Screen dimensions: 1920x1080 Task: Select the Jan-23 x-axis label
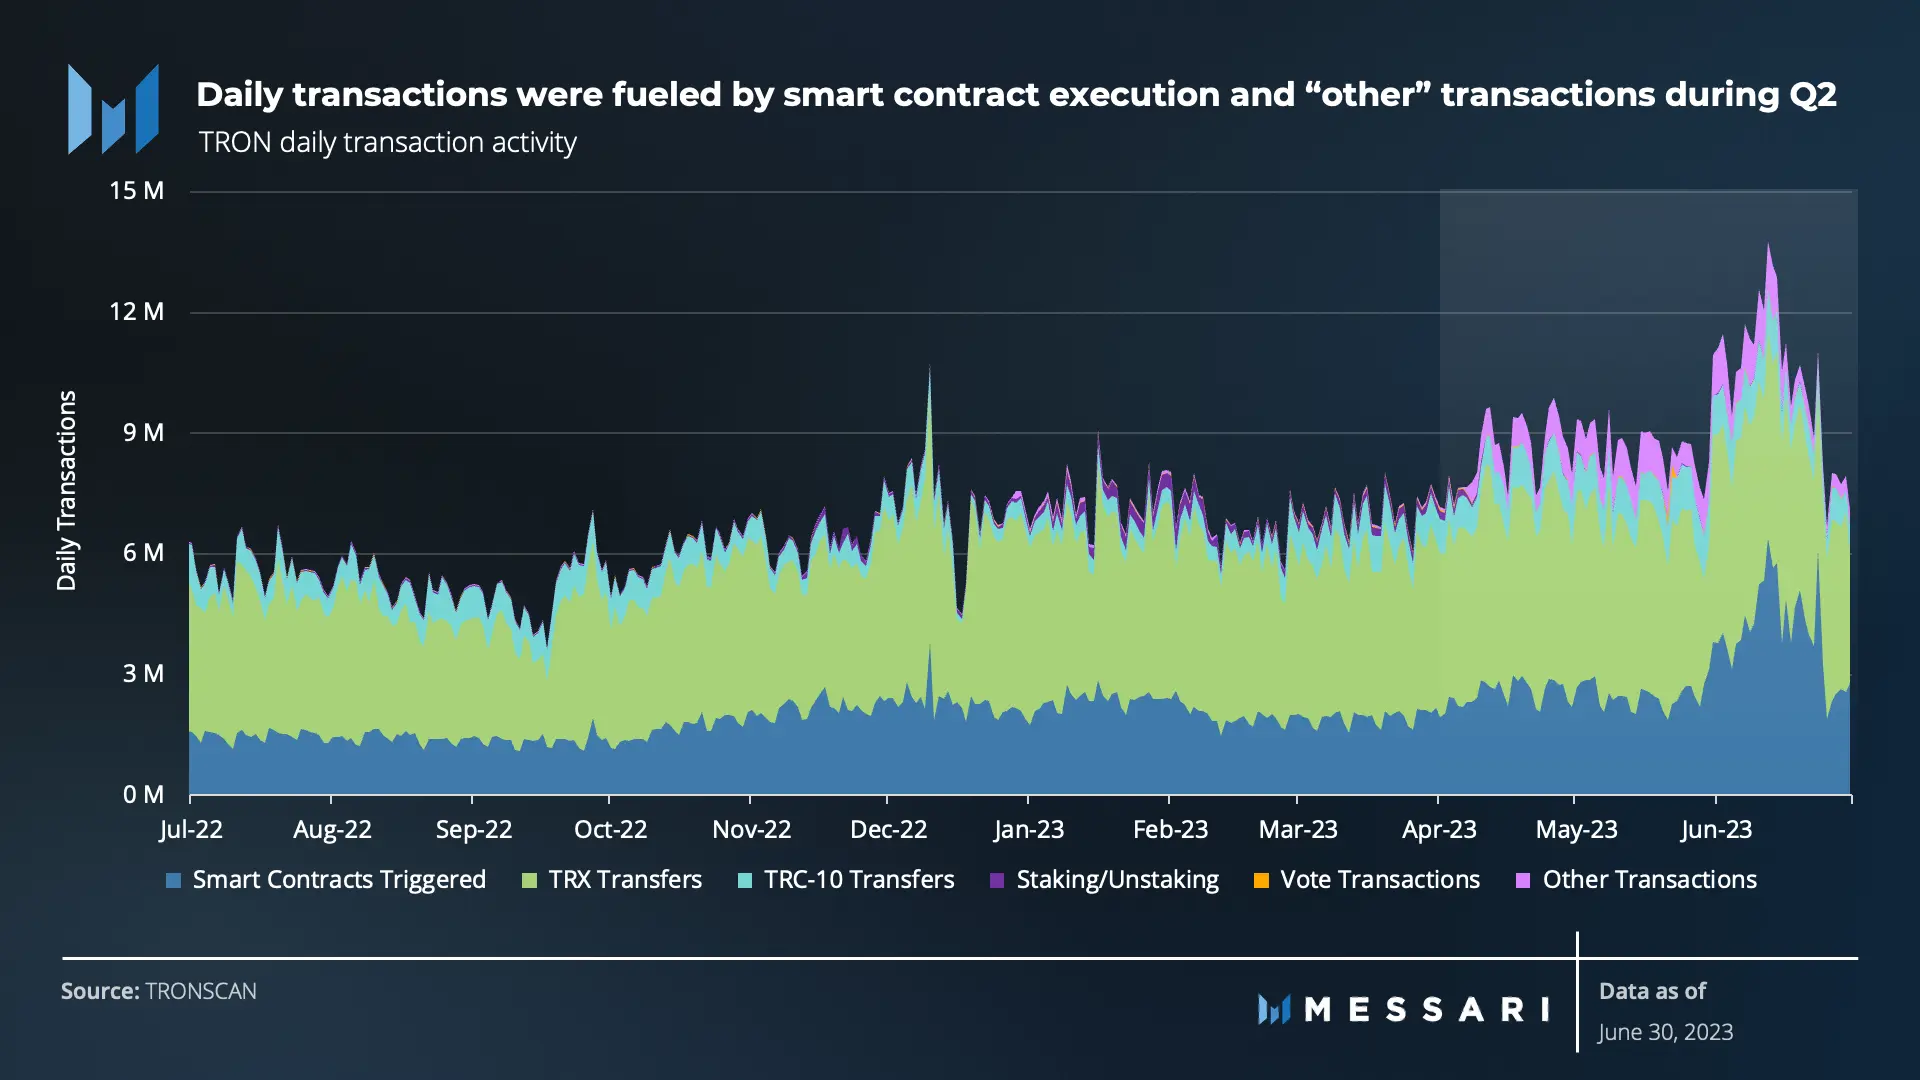coord(1029,830)
